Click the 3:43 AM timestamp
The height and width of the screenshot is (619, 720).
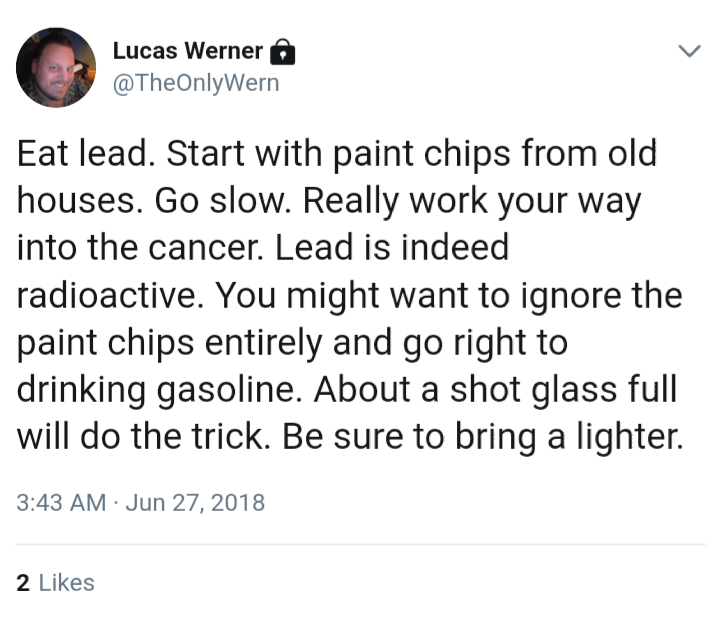click(x=61, y=502)
